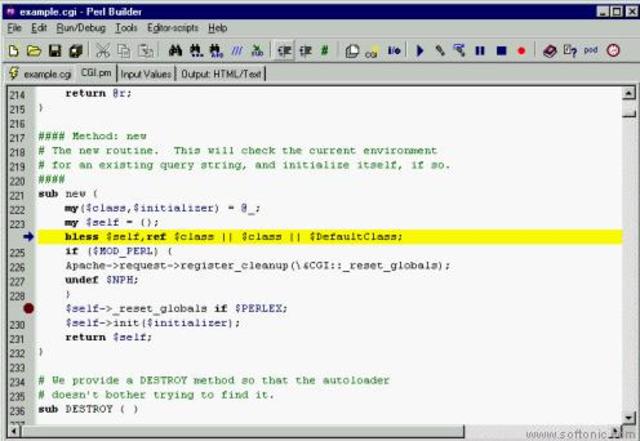Click the cgi toolbar icon

coord(371,52)
